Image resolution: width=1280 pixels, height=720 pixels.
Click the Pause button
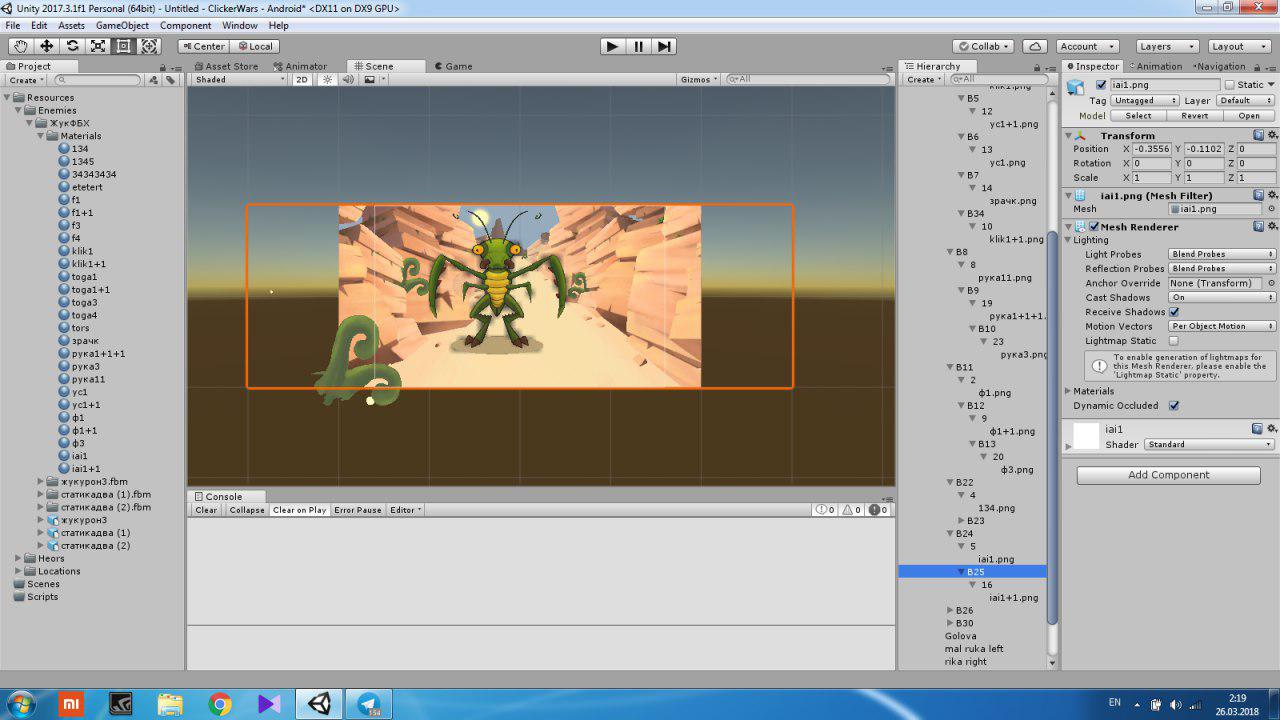(x=638, y=46)
